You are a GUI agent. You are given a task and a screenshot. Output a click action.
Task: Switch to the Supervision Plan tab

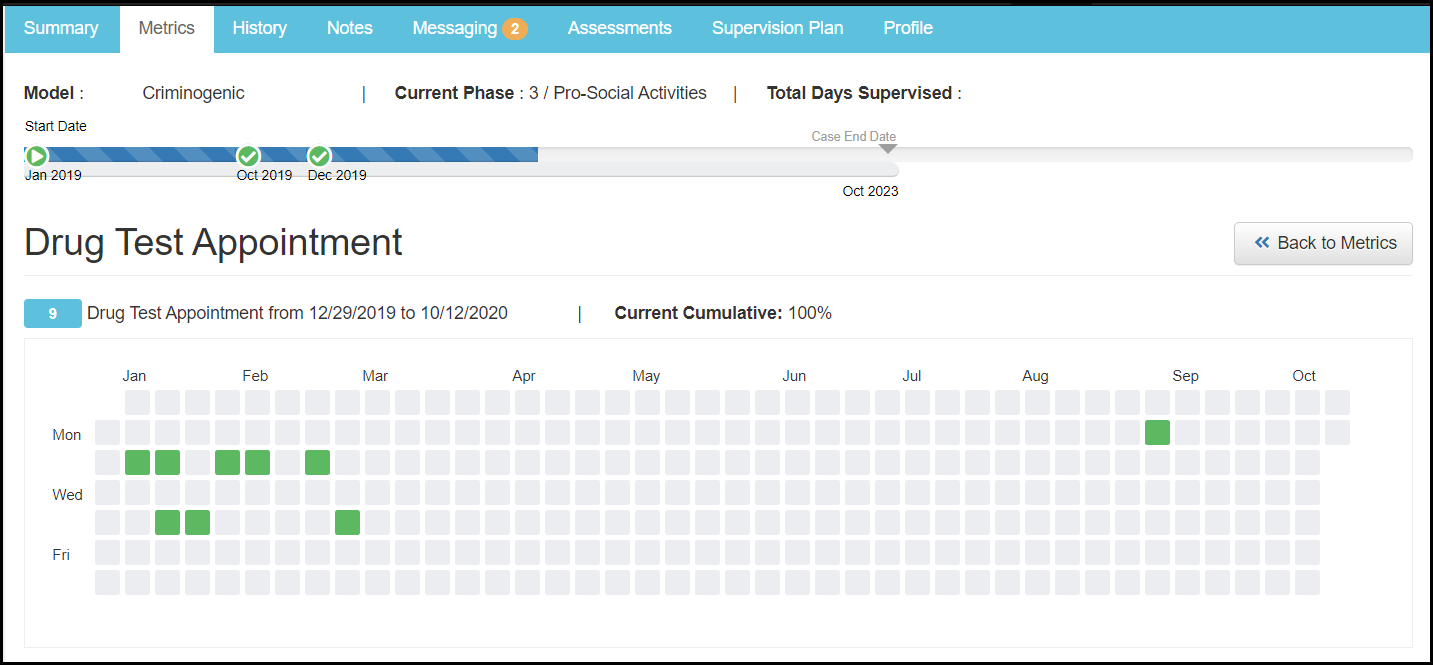[x=777, y=28]
